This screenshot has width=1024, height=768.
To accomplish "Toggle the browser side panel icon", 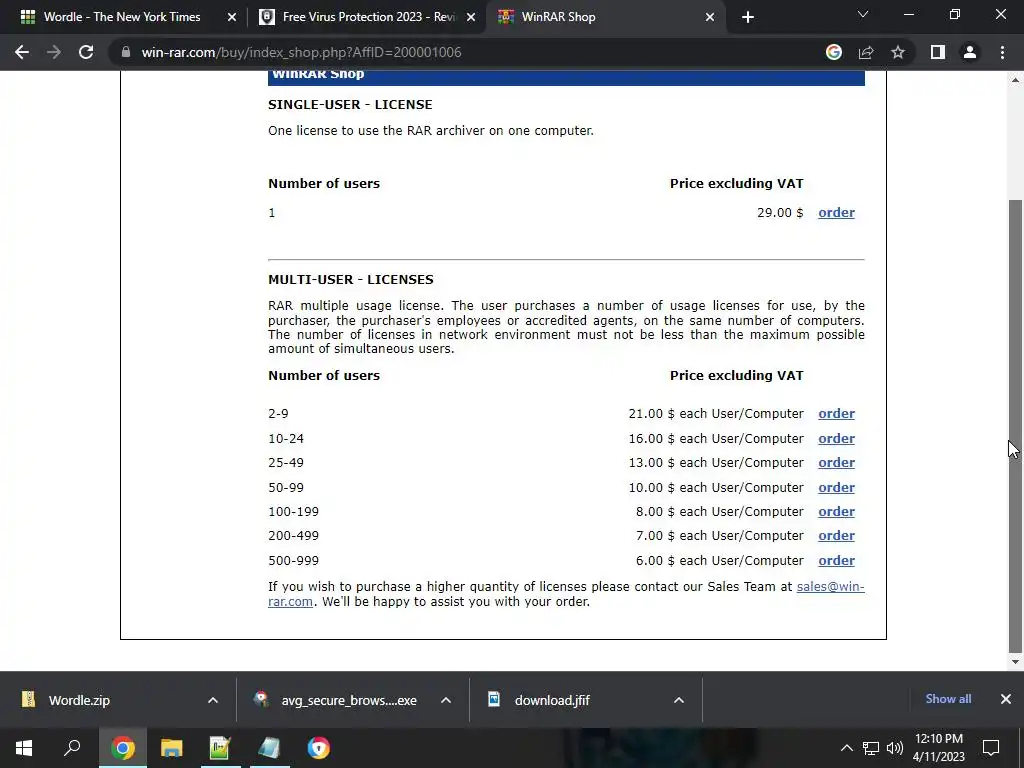I will coord(938,52).
